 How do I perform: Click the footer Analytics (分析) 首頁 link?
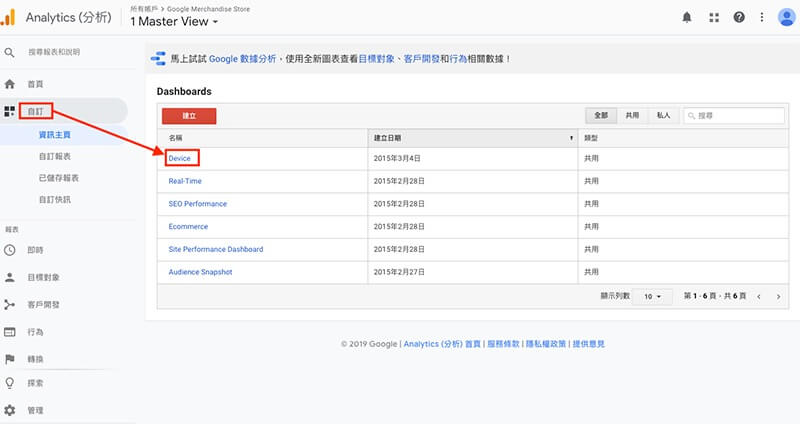[442, 344]
